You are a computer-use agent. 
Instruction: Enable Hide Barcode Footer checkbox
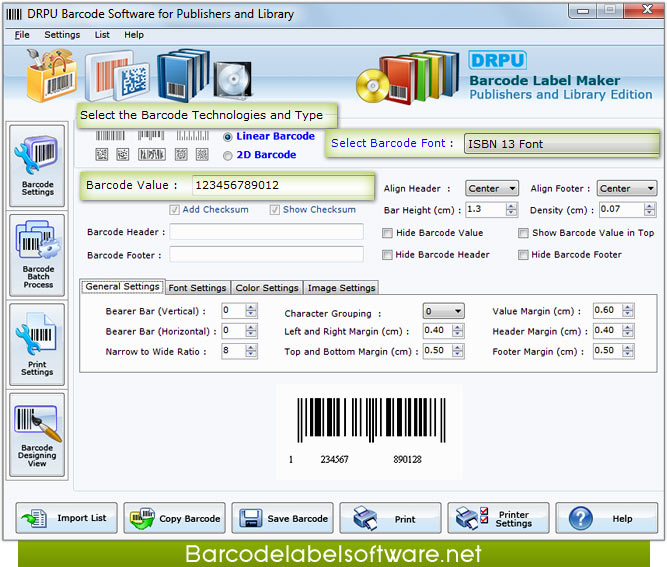523,255
